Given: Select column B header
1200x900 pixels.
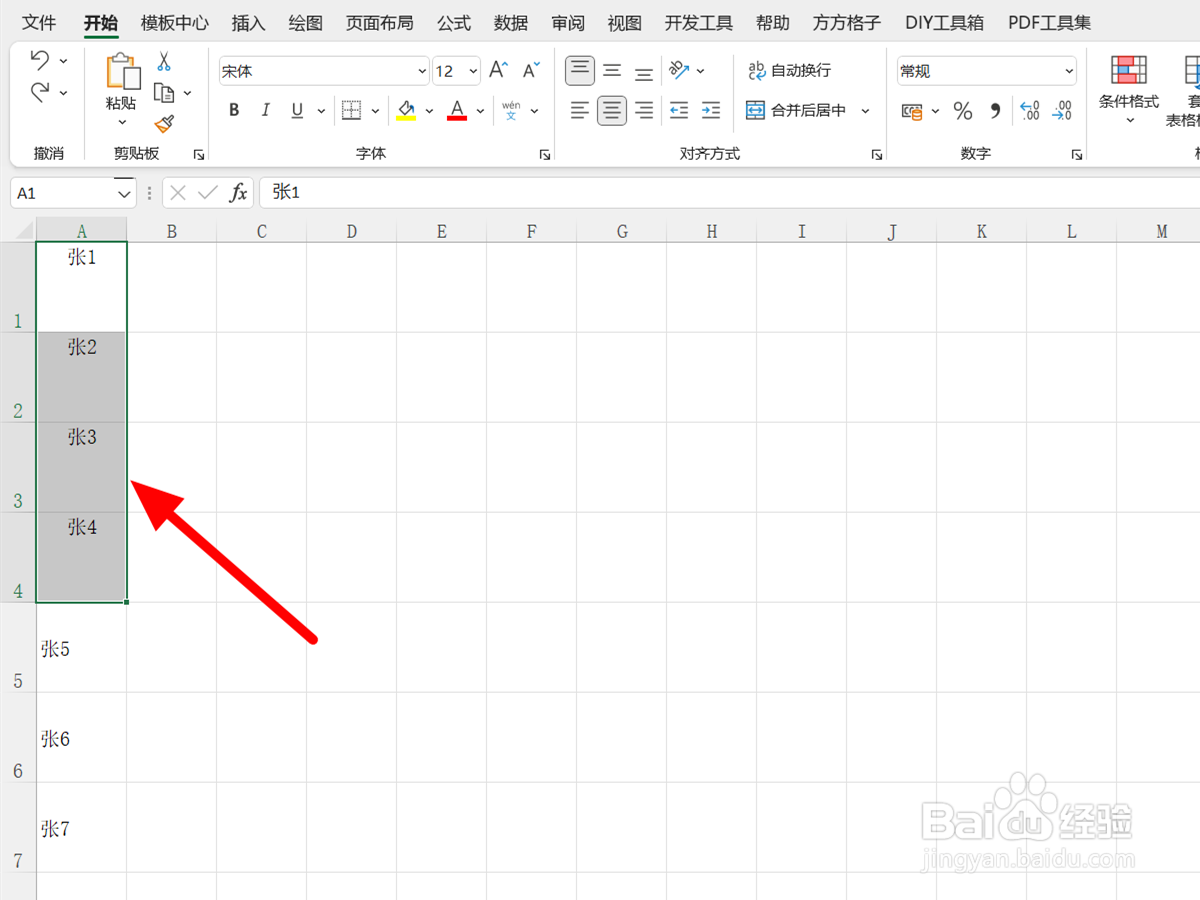Looking at the screenshot, I should tap(172, 231).
